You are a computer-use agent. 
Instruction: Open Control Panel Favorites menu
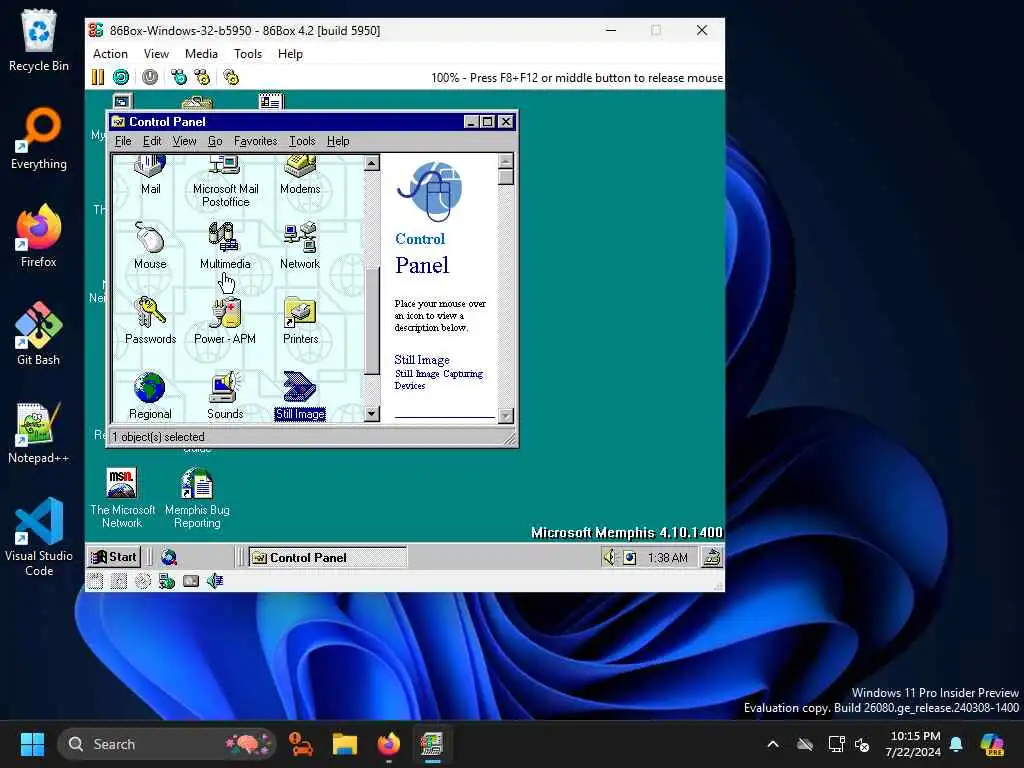click(x=255, y=141)
